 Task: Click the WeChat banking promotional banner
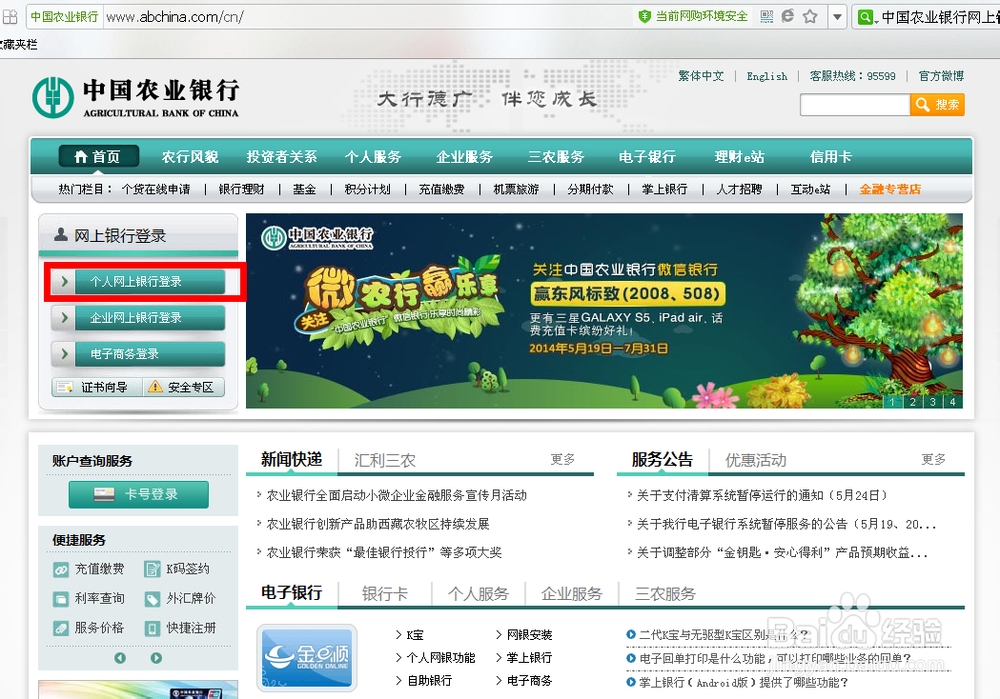click(x=604, y=311)
